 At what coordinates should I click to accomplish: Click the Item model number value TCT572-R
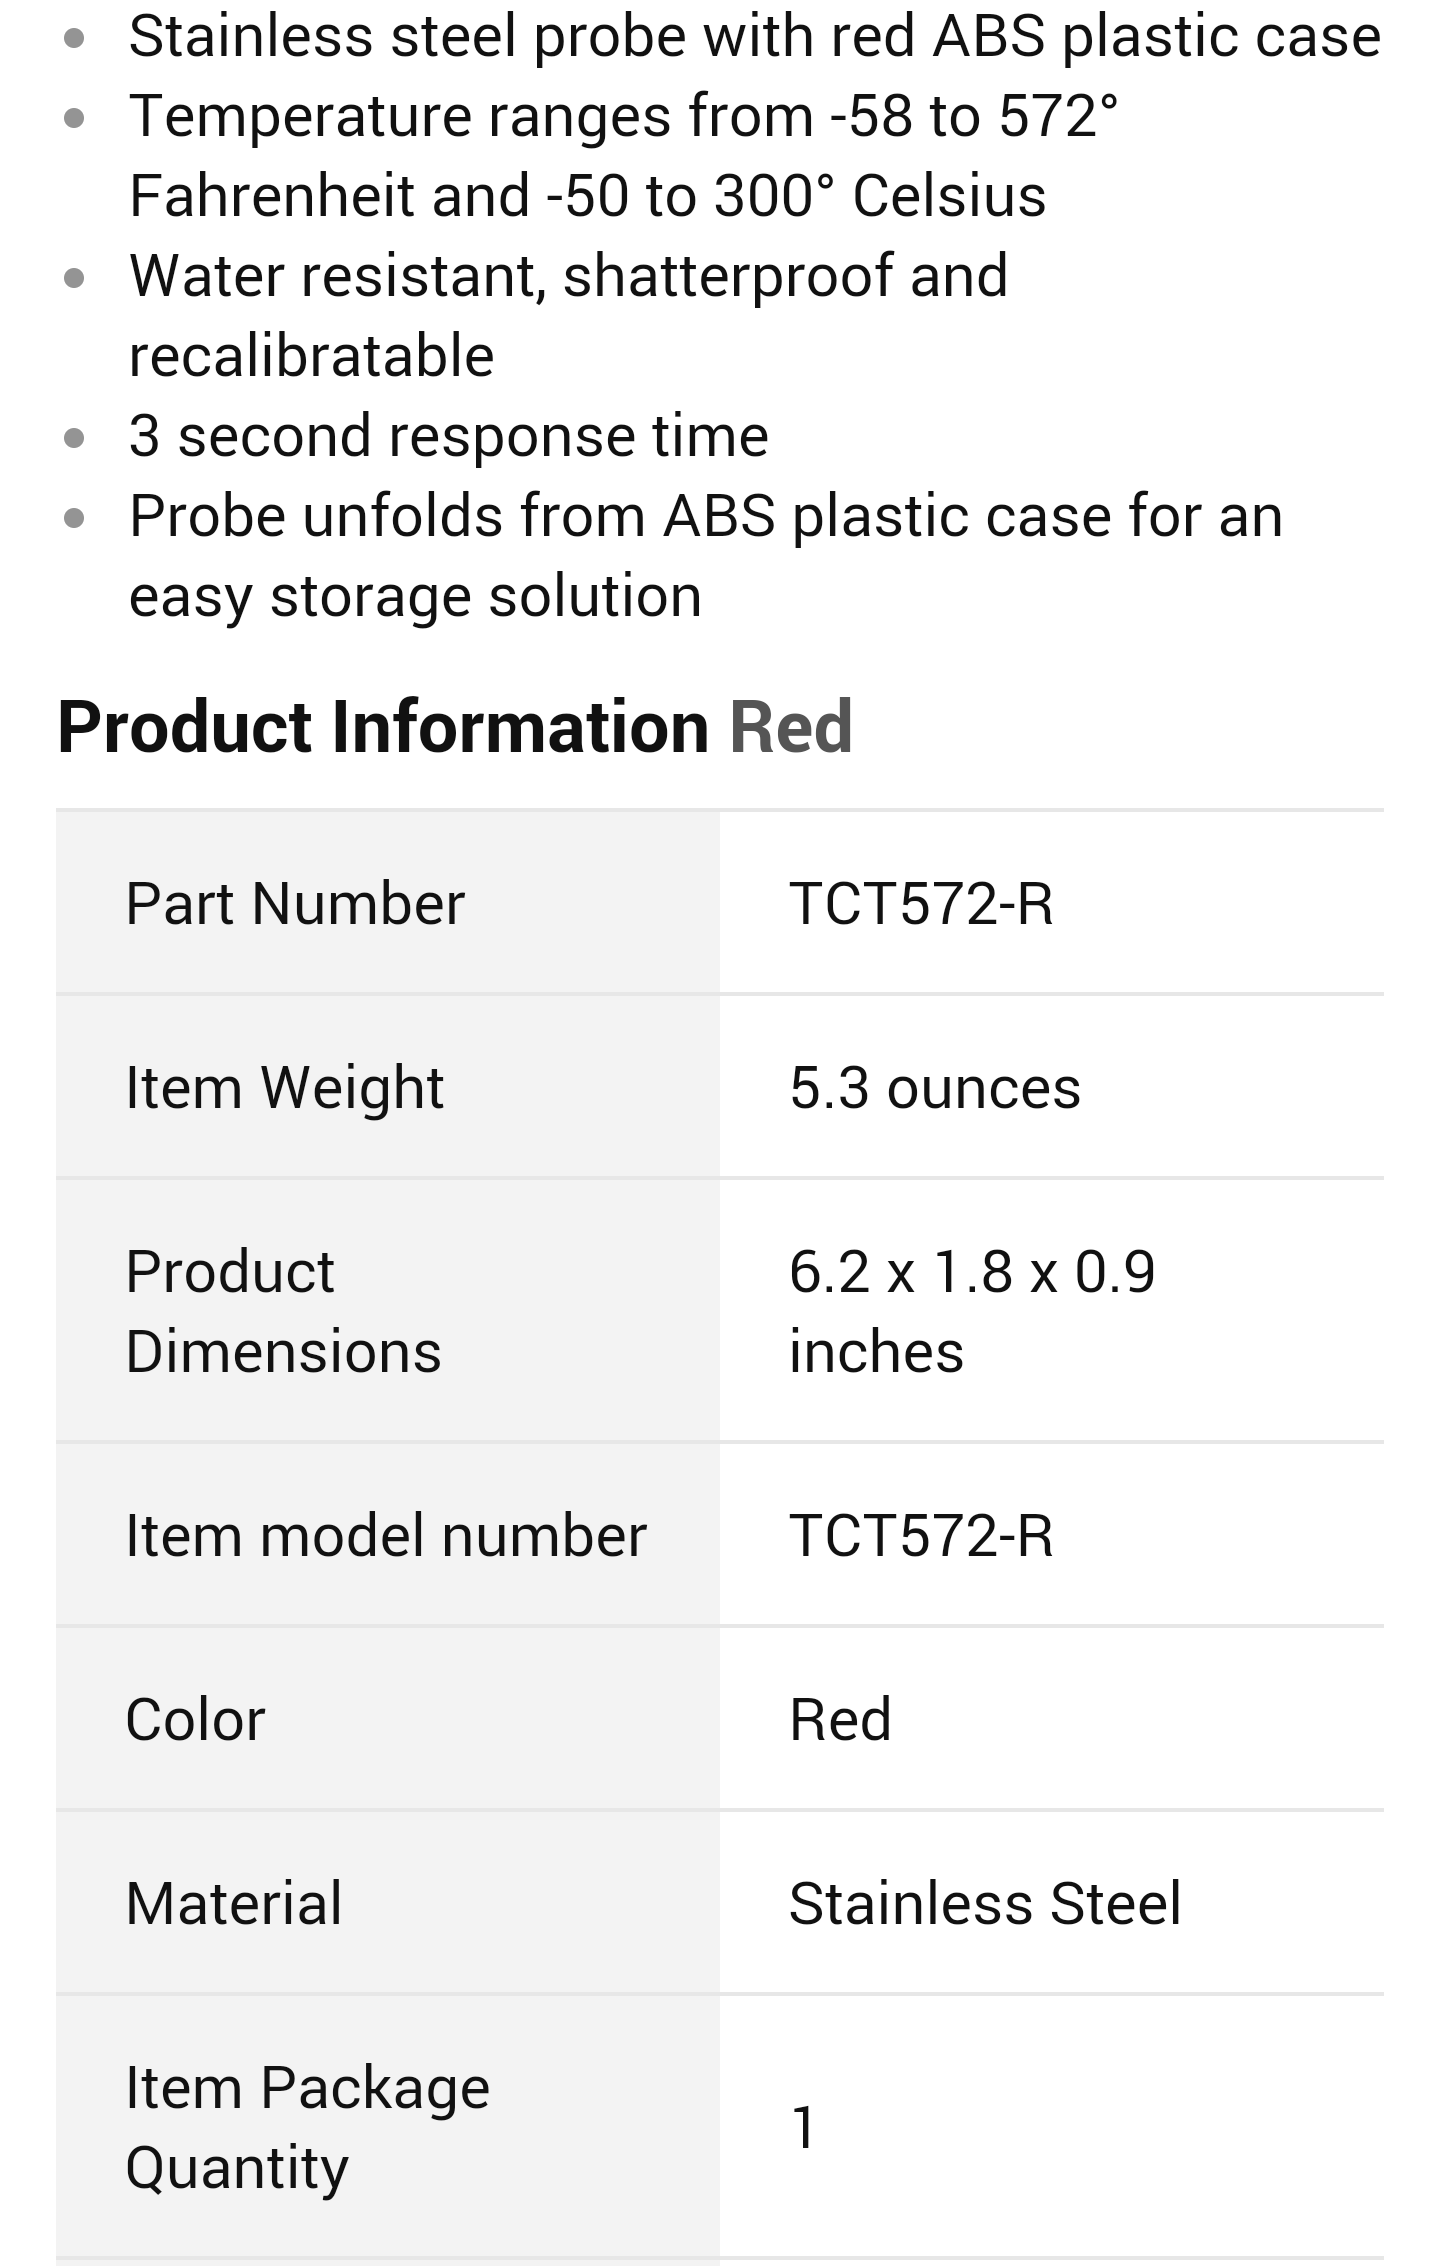click(921, 1535)
